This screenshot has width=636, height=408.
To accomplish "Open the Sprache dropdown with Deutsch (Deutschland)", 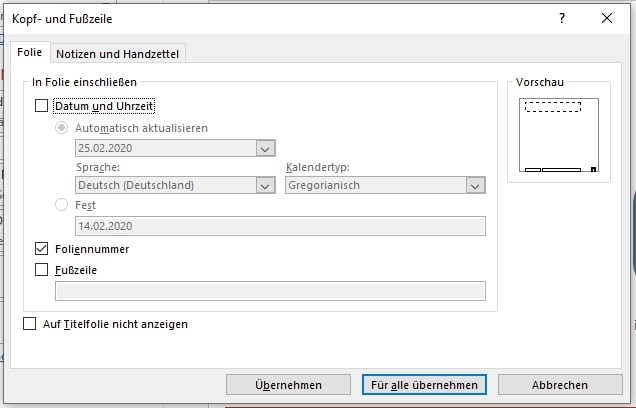I will (265, 185).
